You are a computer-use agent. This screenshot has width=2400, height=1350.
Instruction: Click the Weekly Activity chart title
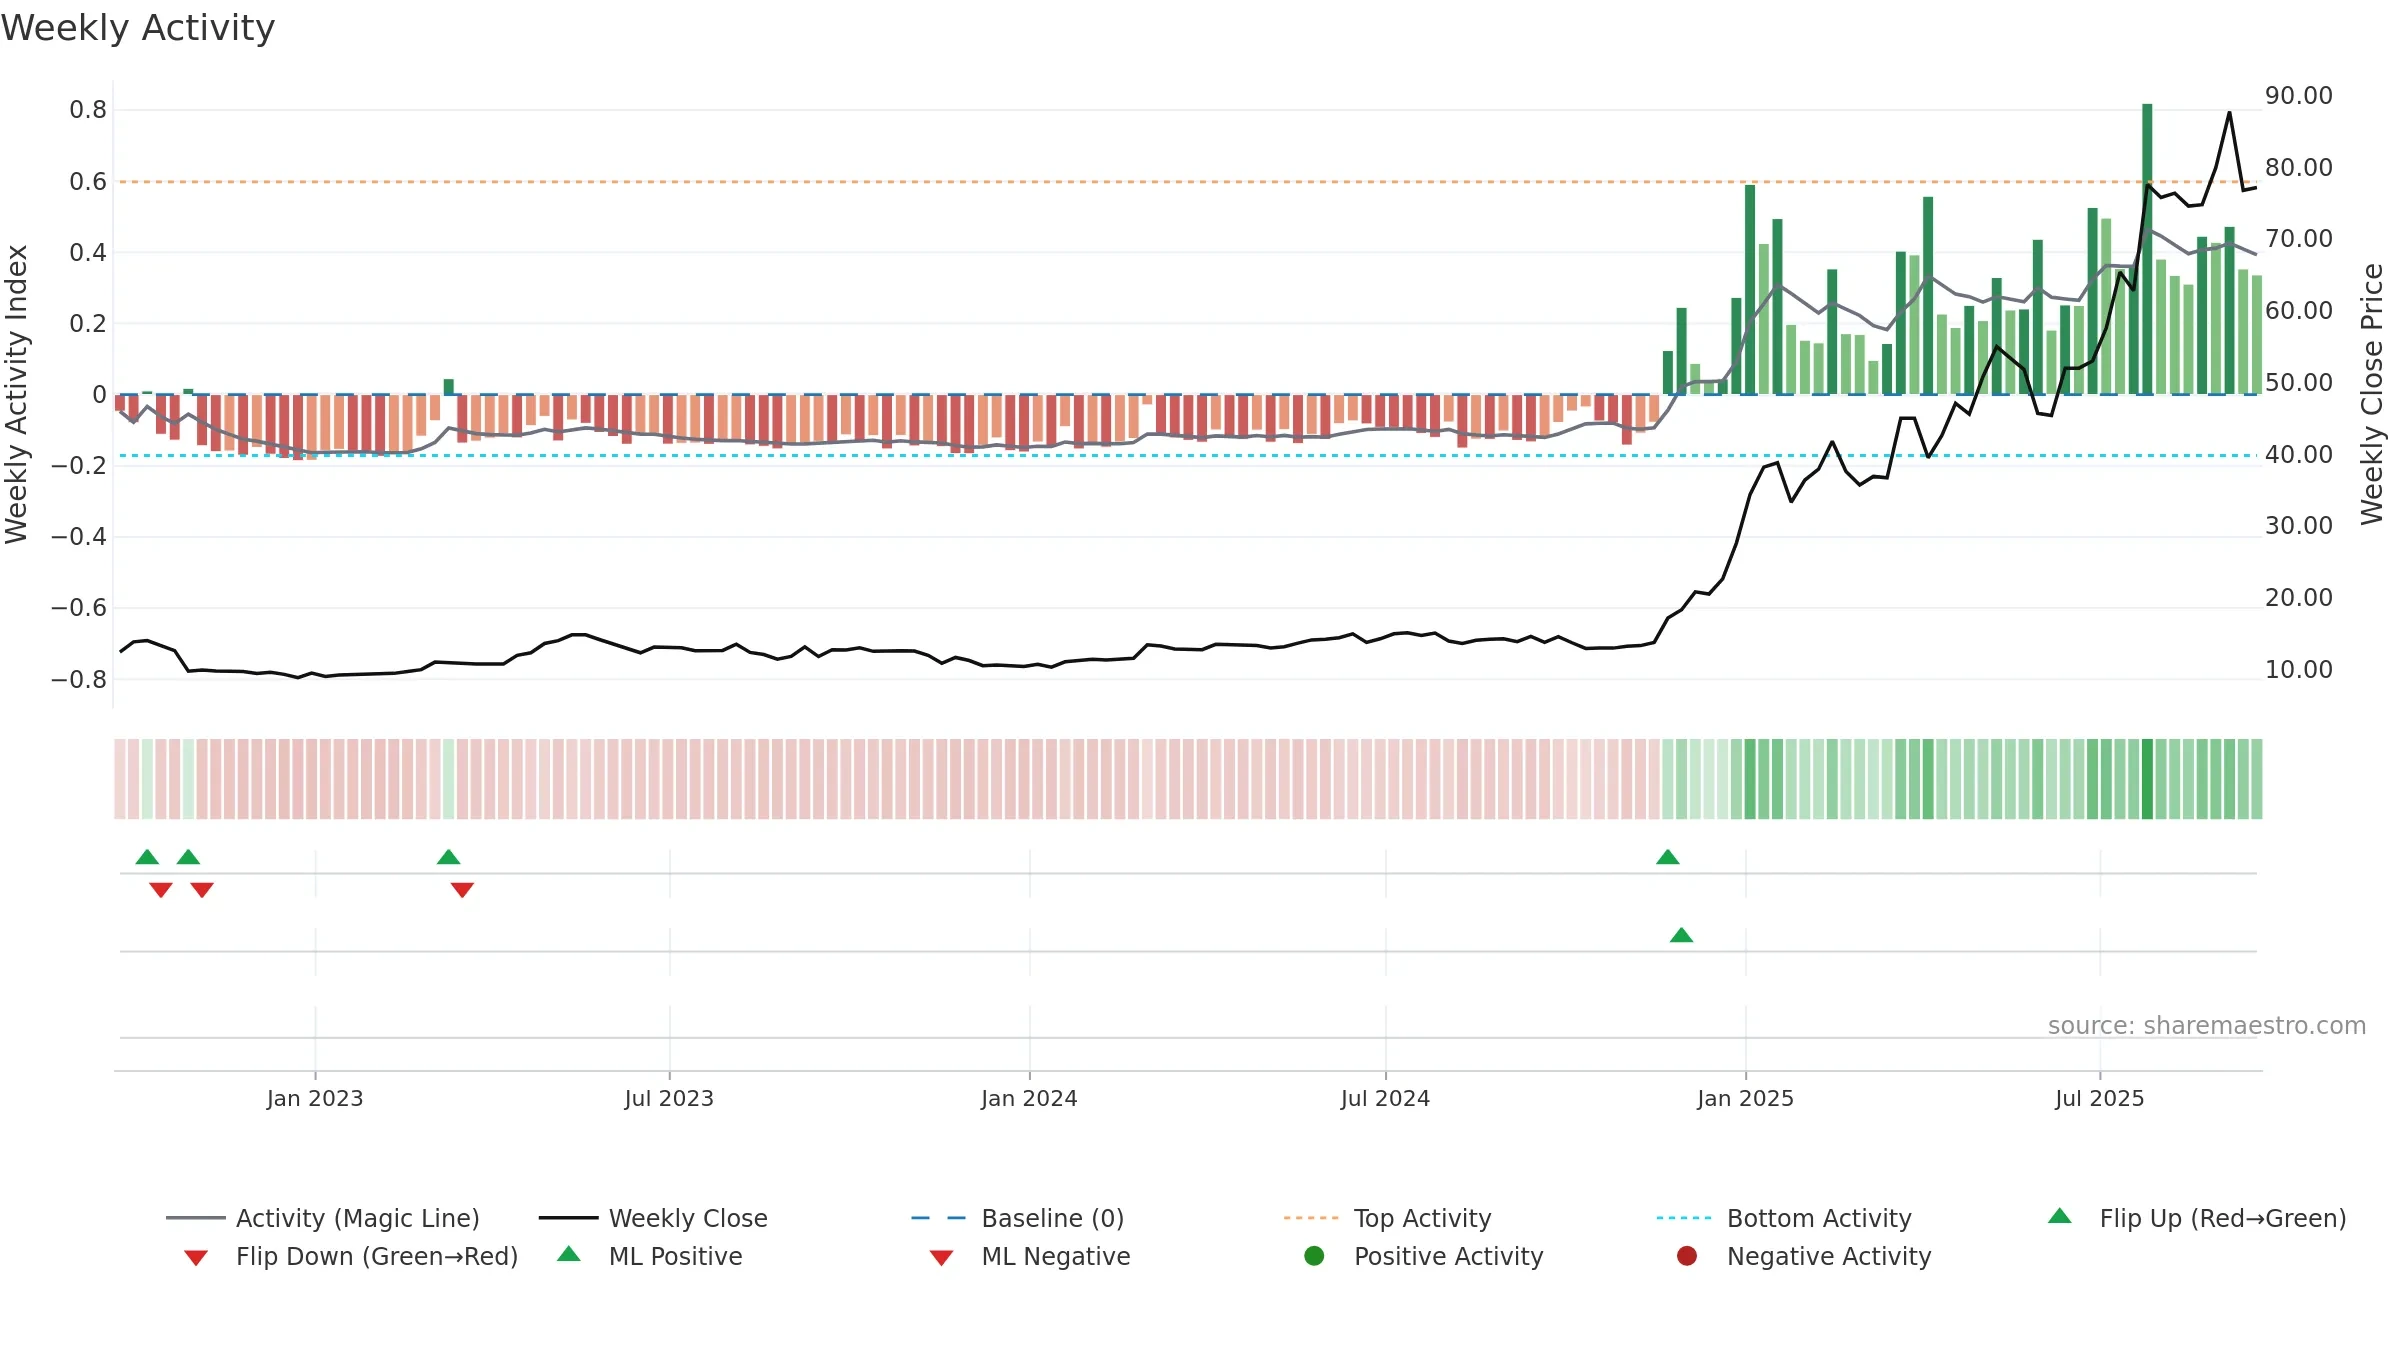[138, 28]
